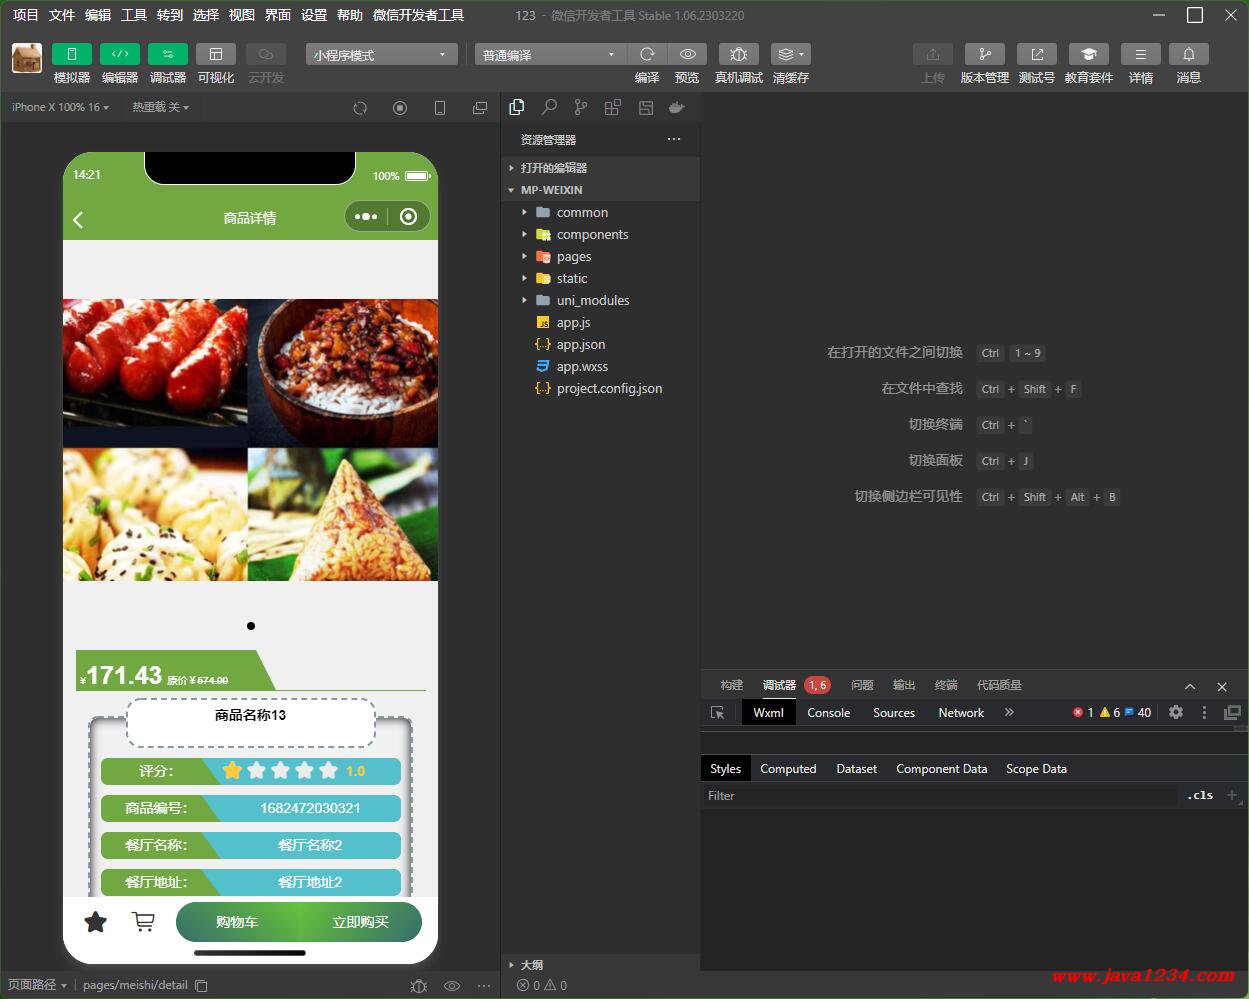Open Version Management icon

click(x=985, y=54)
